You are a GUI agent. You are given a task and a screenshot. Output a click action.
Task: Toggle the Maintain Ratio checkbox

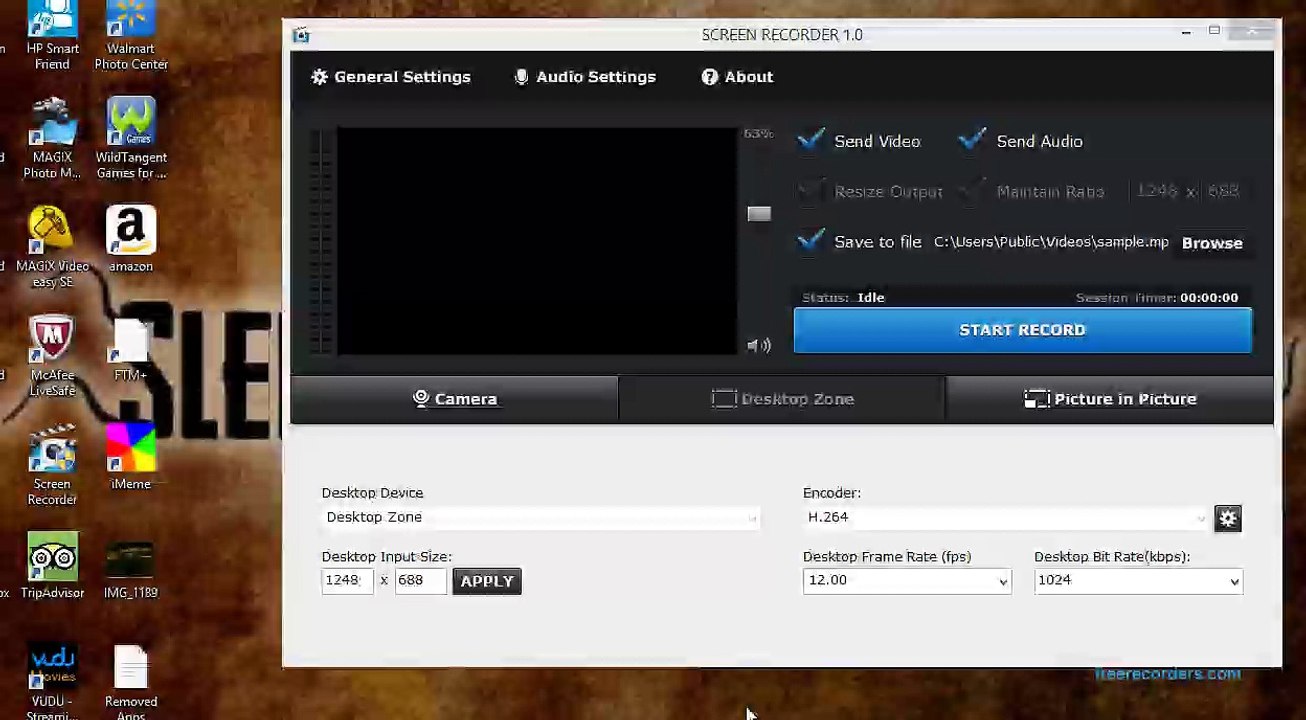pyautogui.click(x=973, y=191)
